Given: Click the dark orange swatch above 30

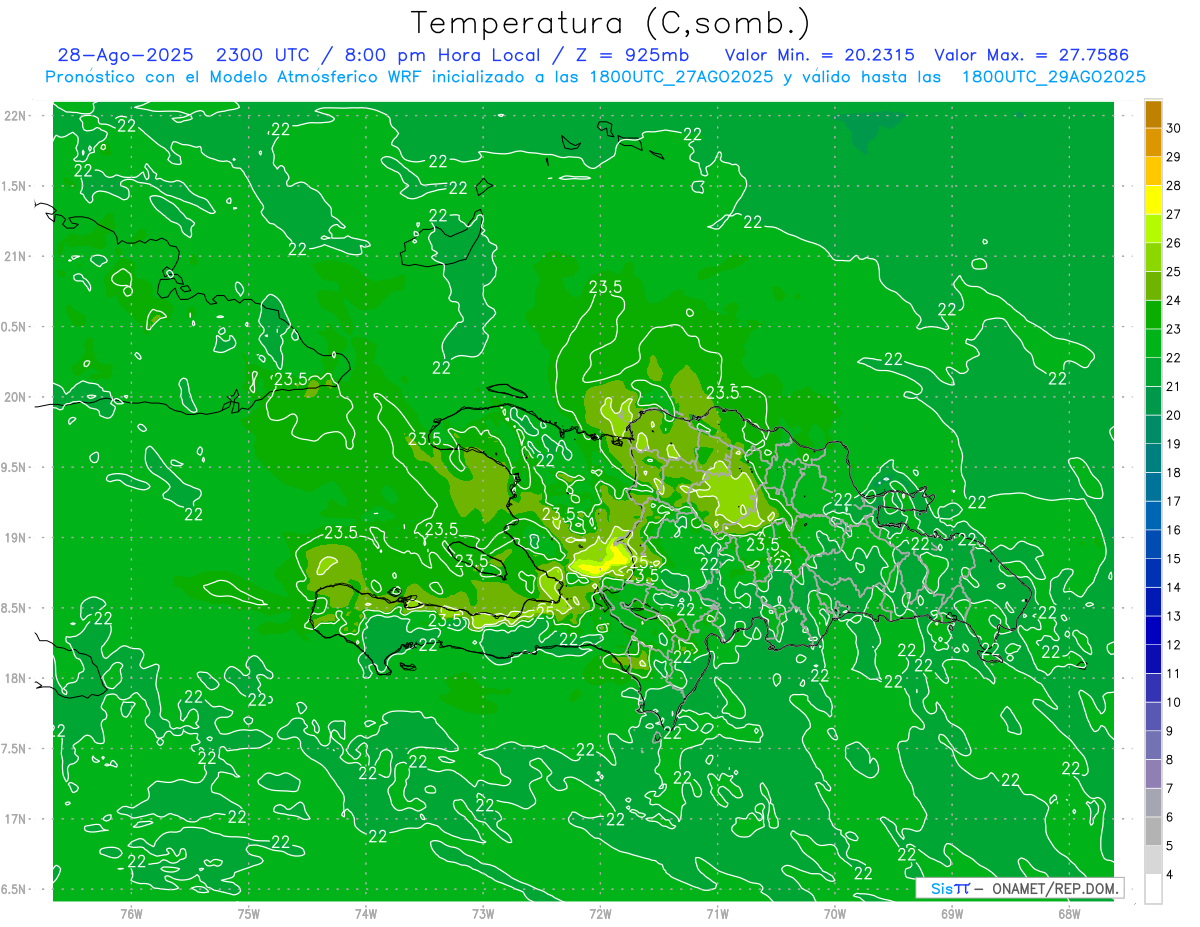Looking at the screenshot, I should (x=1153, y=114).
